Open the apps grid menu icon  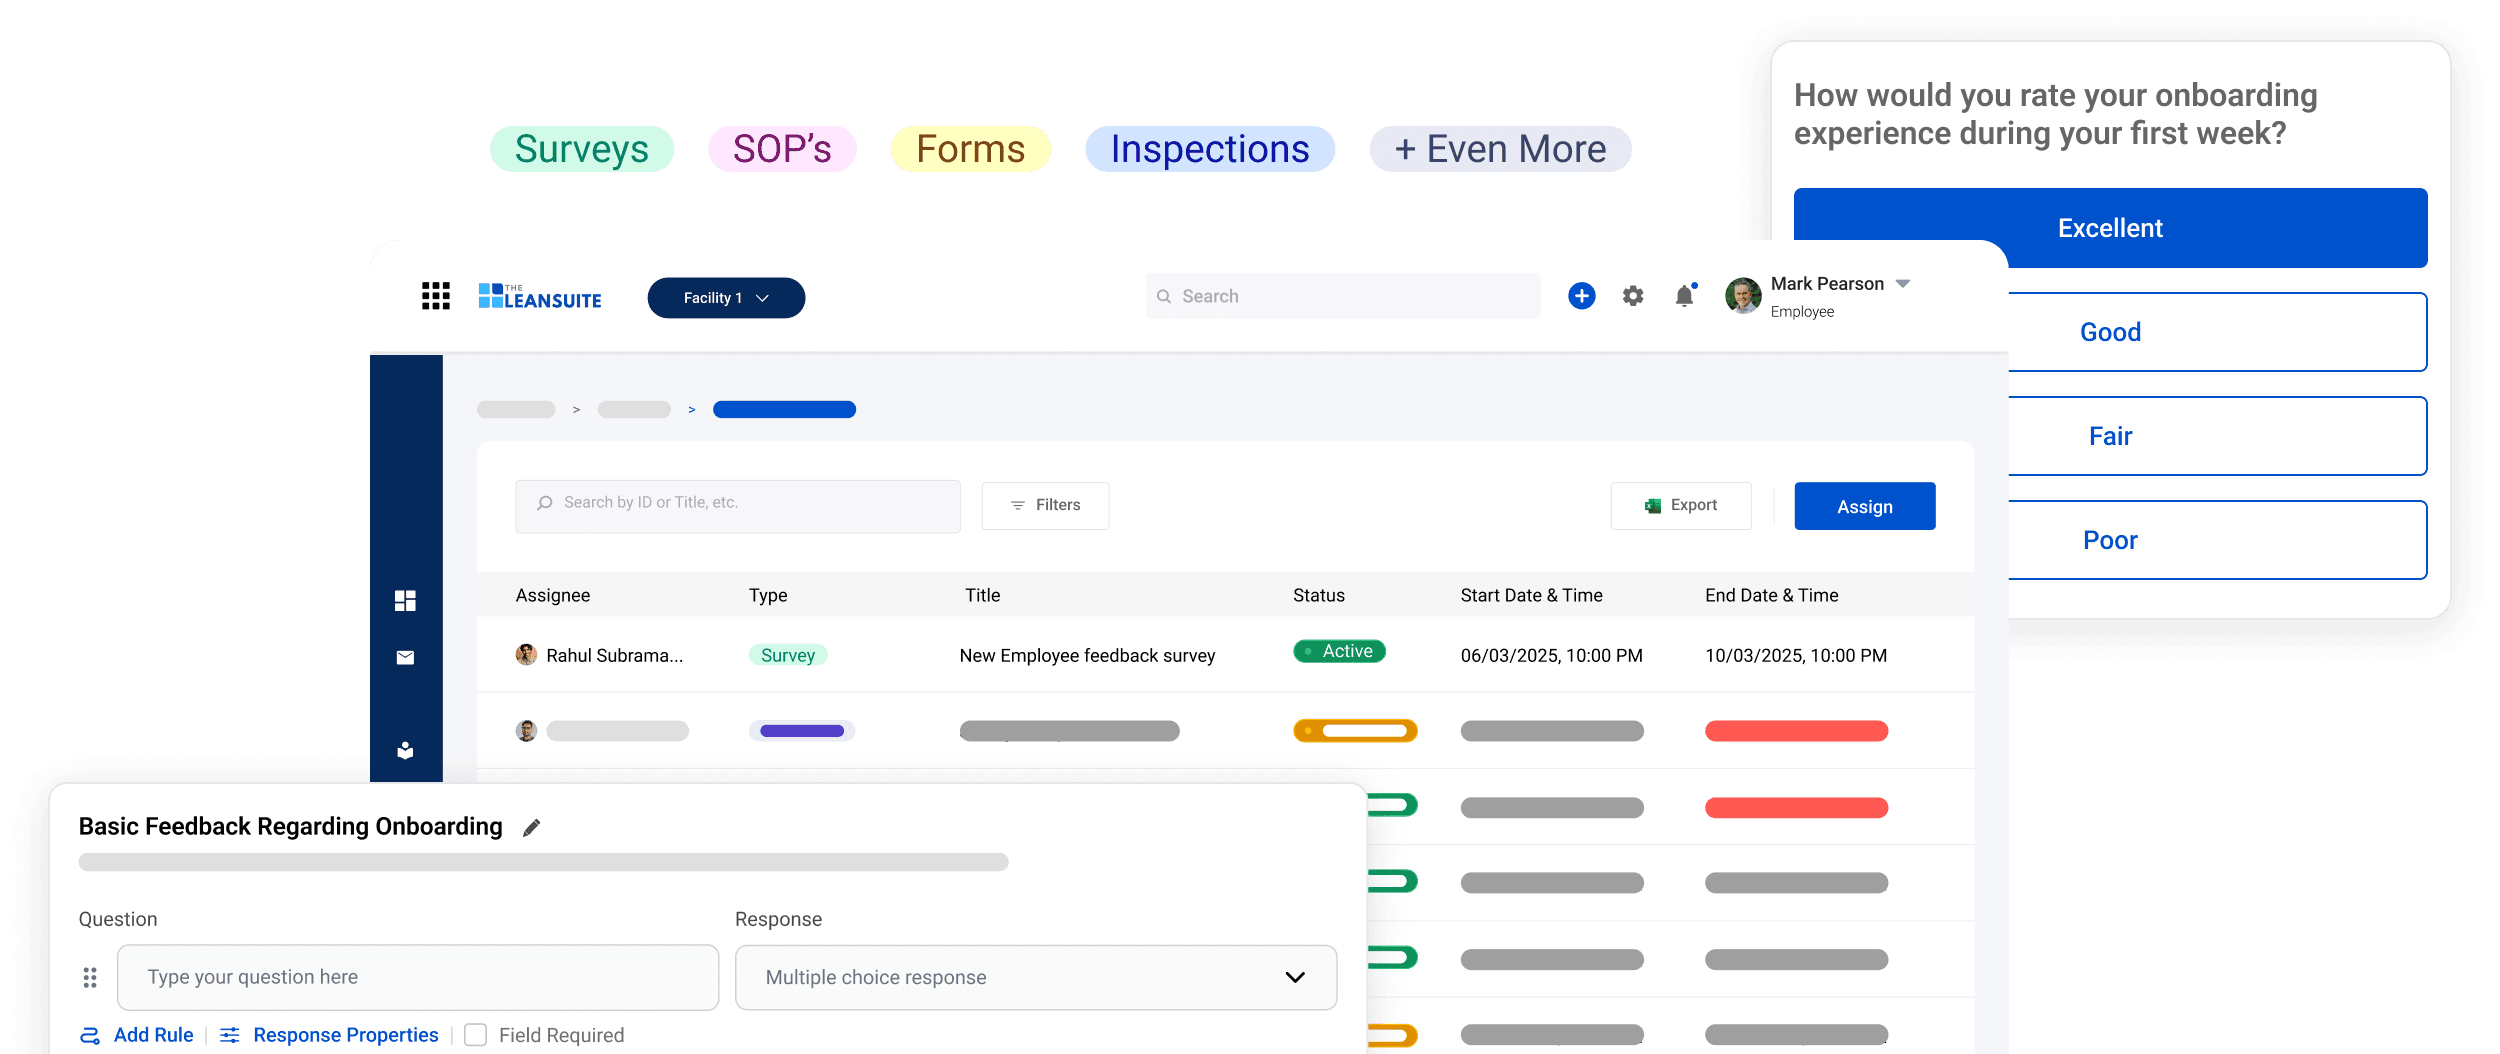tap(435, 296)
